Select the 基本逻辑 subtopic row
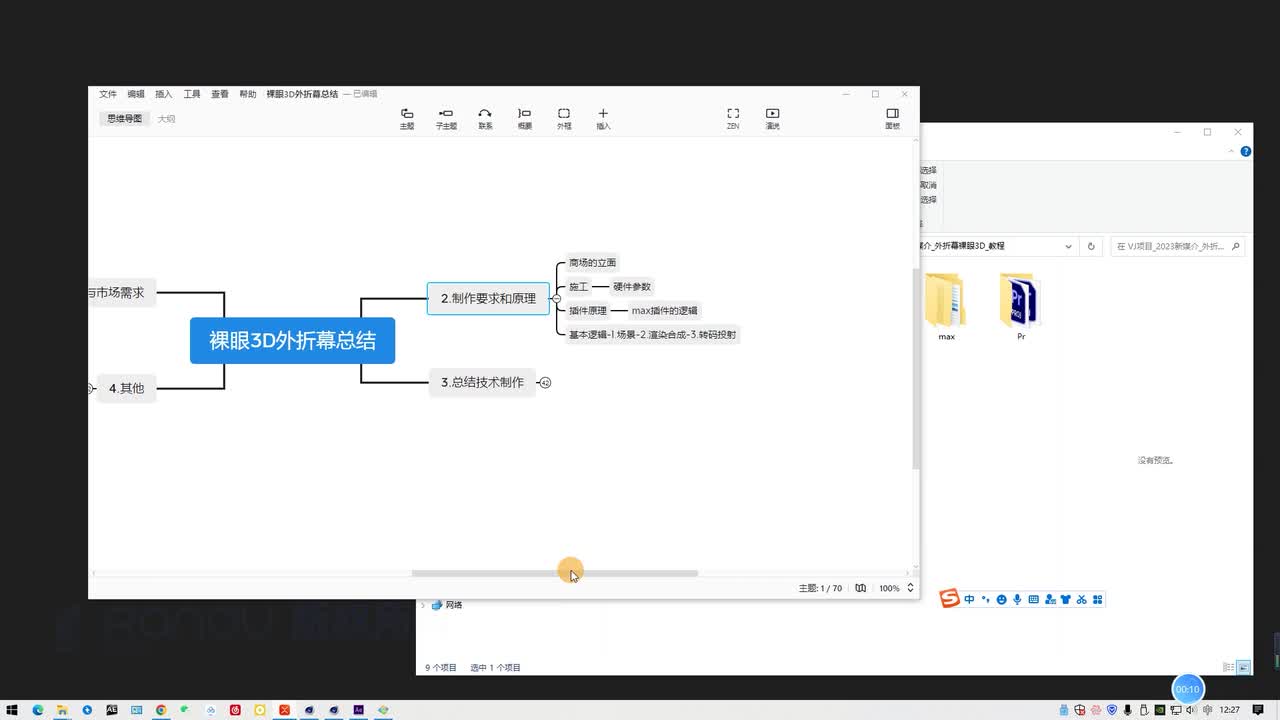Screen dimensions: 1280x720 tap(652, 335)
